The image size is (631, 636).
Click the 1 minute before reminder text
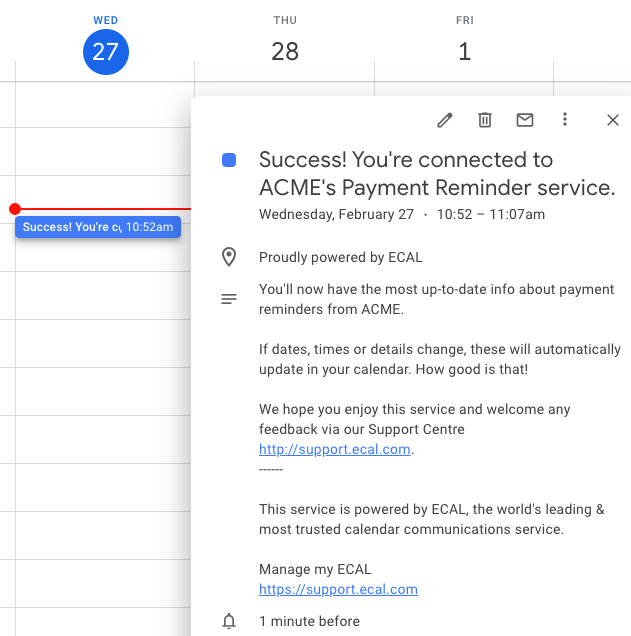tap(309, 621)
